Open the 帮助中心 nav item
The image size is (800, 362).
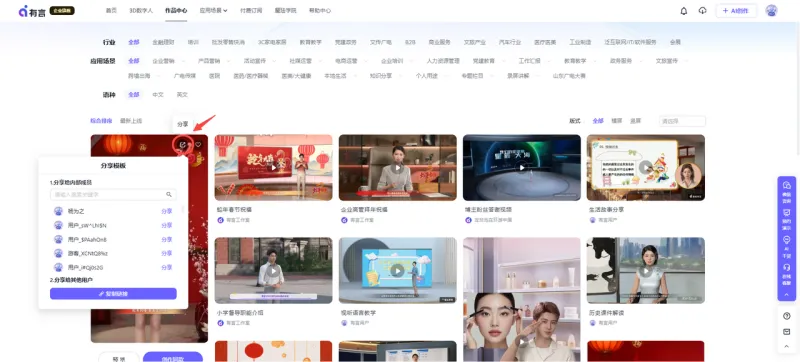pyautogui.click(x=320, y=11)
